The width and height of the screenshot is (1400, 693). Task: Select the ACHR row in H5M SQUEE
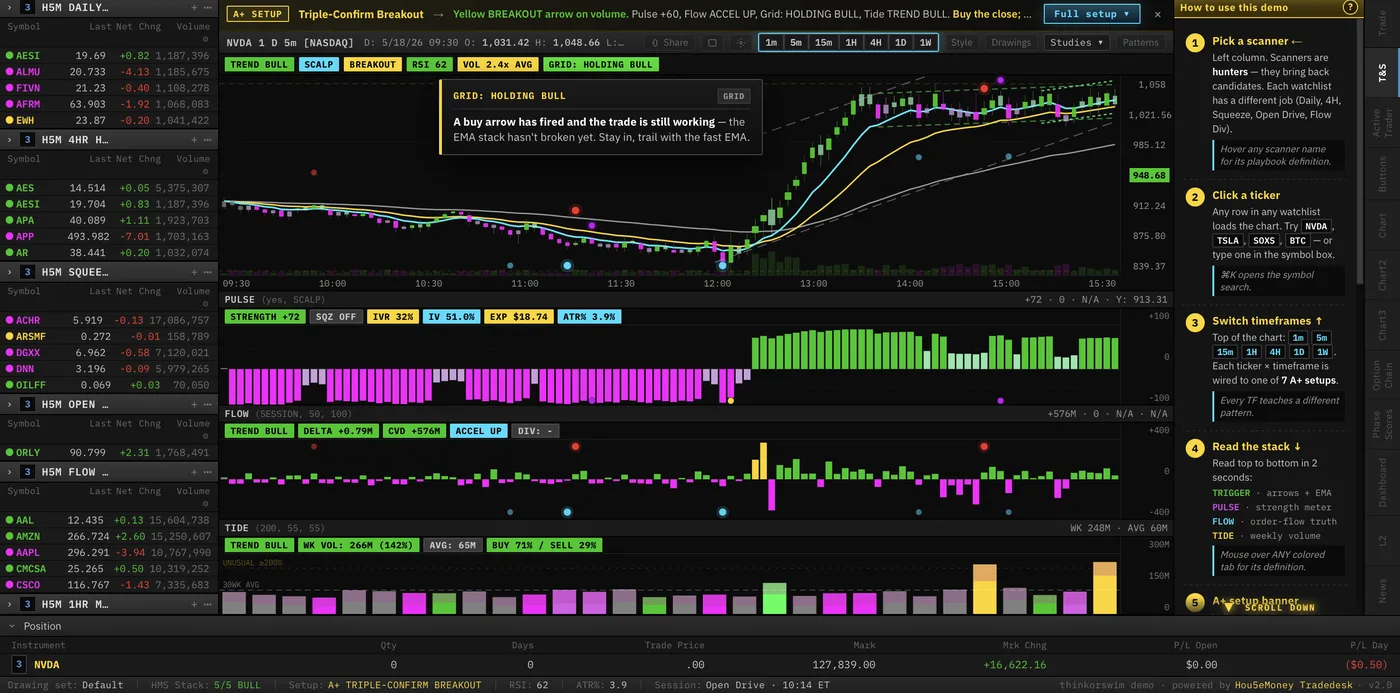pyautogui.click(x=109, y=320)
